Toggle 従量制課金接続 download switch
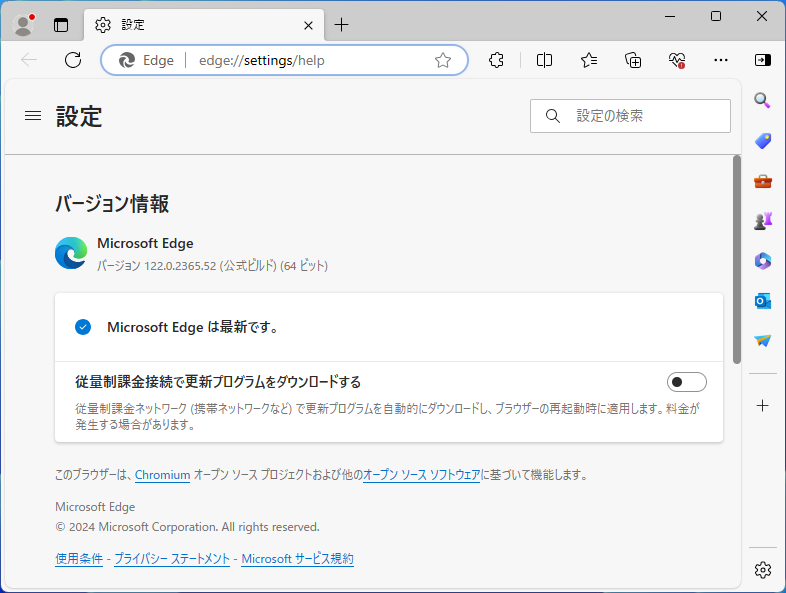Screen dimensions: 786x593 pos(687,382)
